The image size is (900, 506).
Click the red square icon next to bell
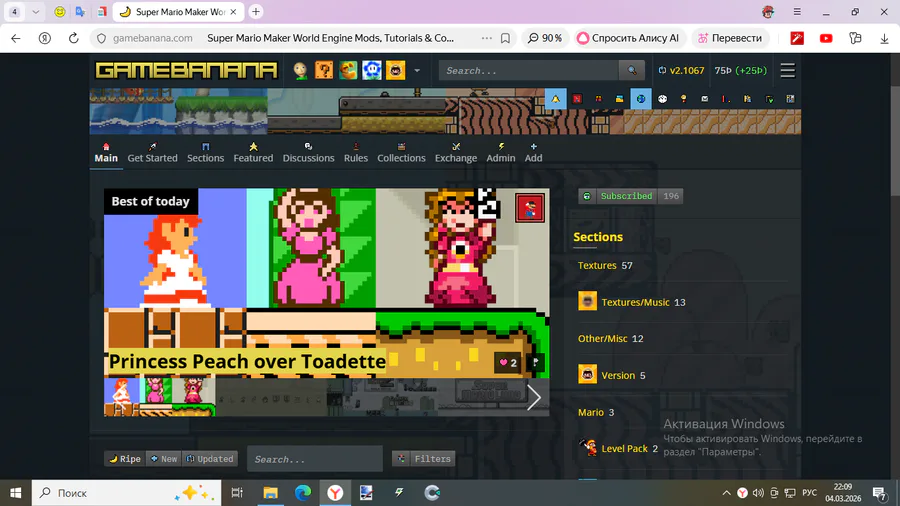[x=577, y=99]
